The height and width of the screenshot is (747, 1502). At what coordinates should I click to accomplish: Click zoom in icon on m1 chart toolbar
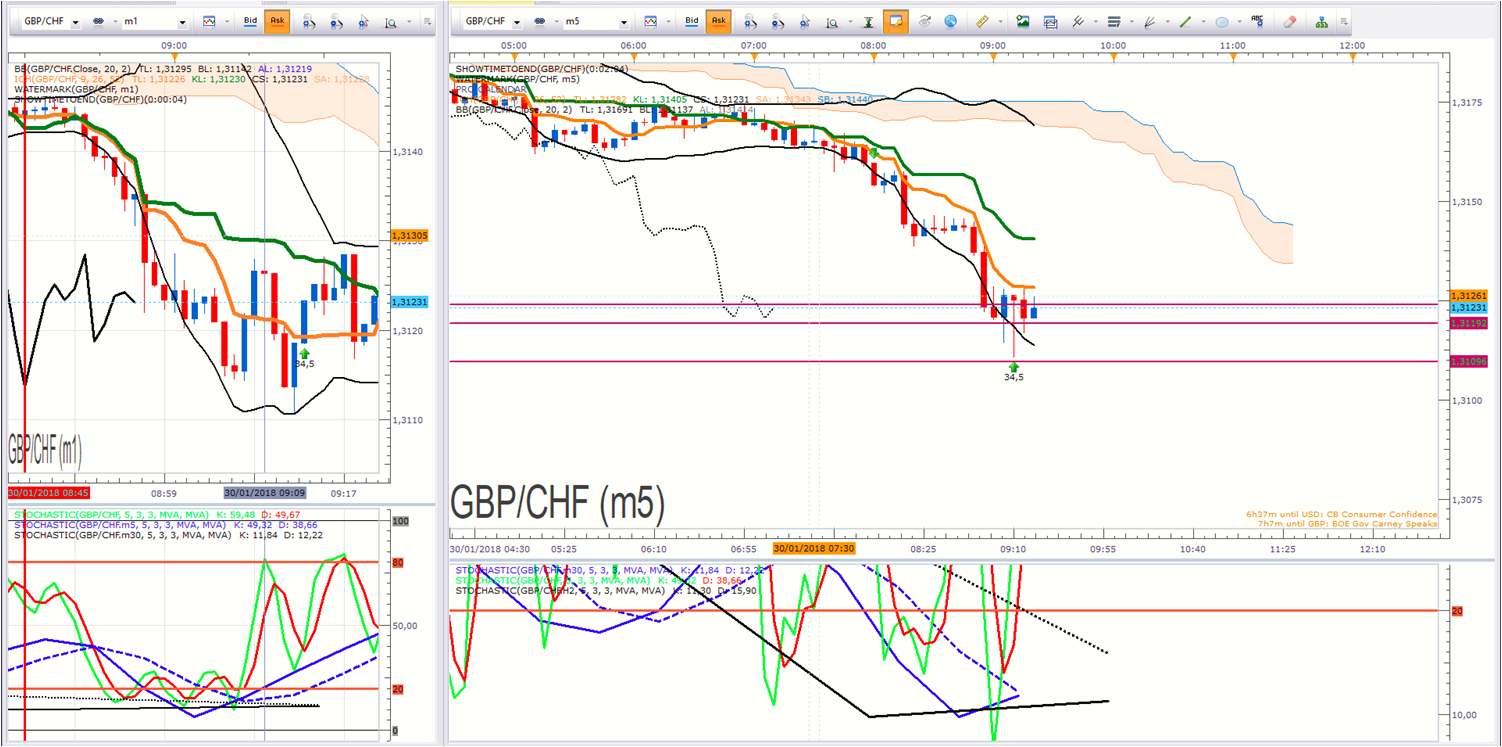click(x=309, y=22)
